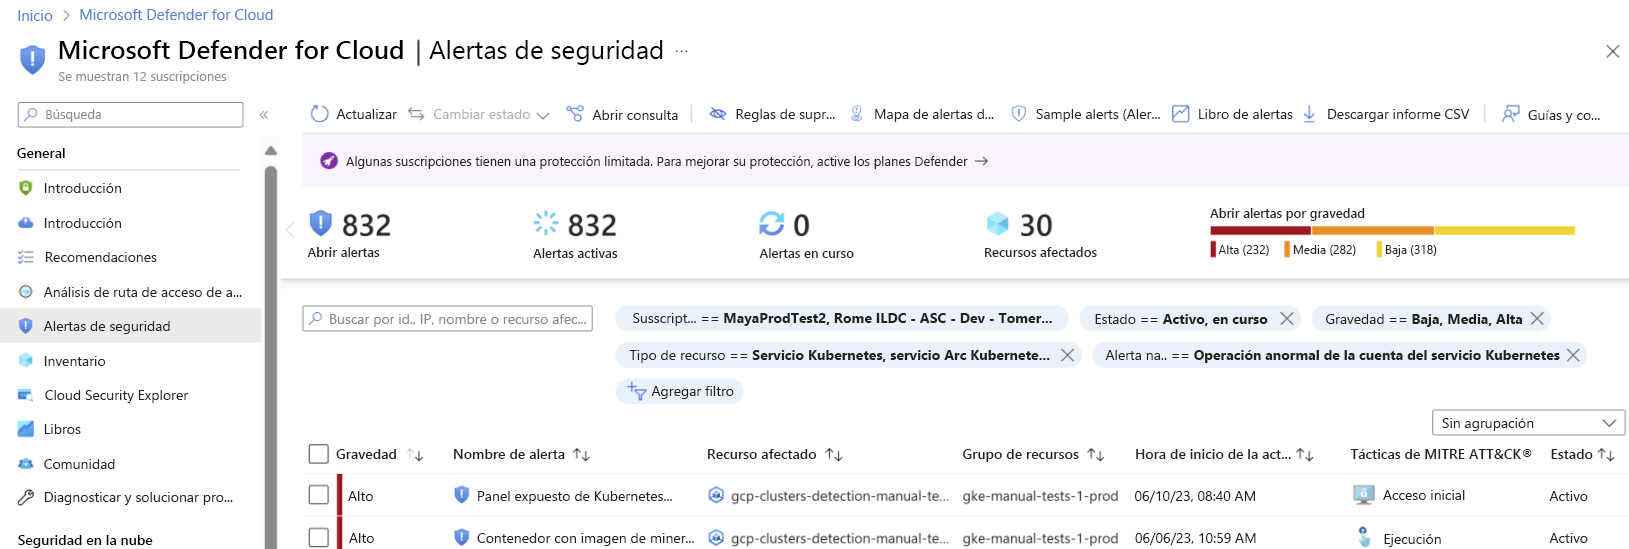Open Guías y comentarios icon
This screenshot has height=549, width=1629.
[1510, 114]
